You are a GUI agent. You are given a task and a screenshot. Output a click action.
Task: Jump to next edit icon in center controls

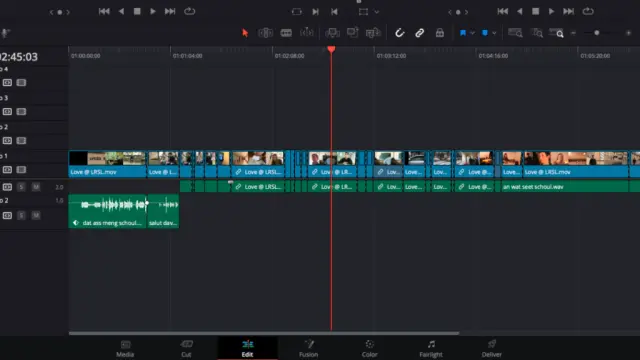click(x=316, y=12)
